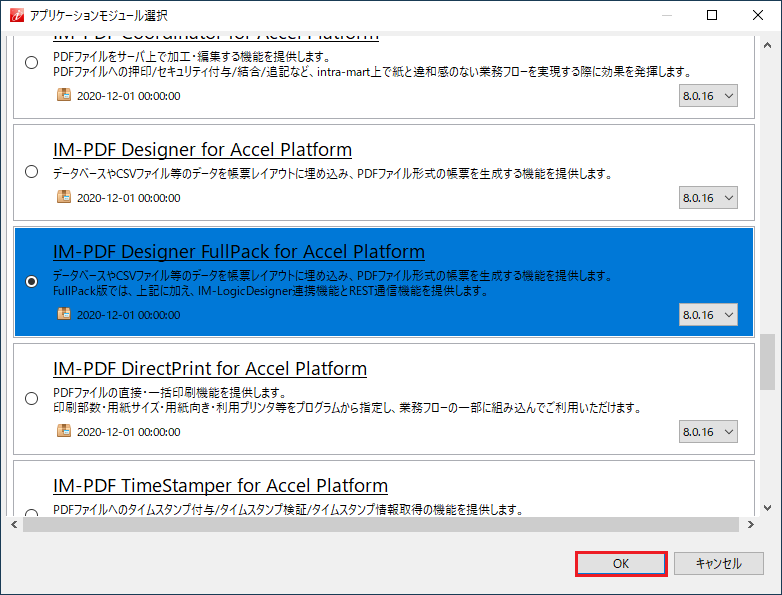782x595 pixels.
Task: Select the IM-PDF Coordinator radio button
Action: click(31, 62)
